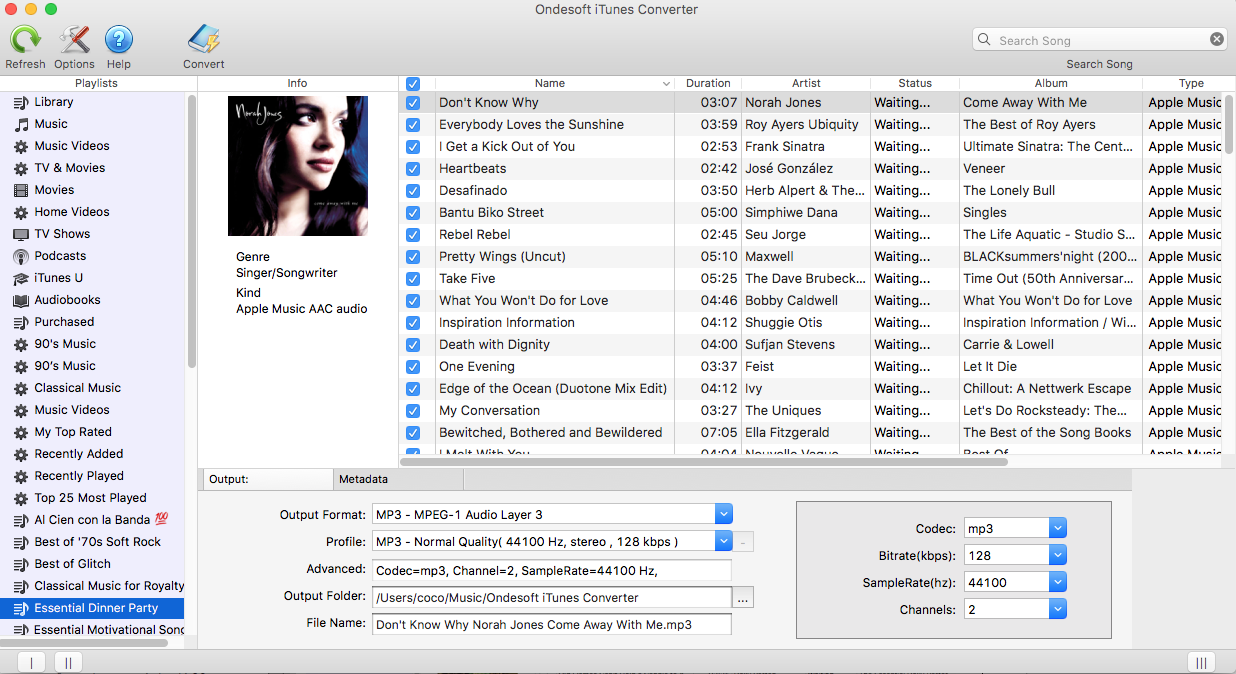Select the Library playlist icon

[21, 102]
